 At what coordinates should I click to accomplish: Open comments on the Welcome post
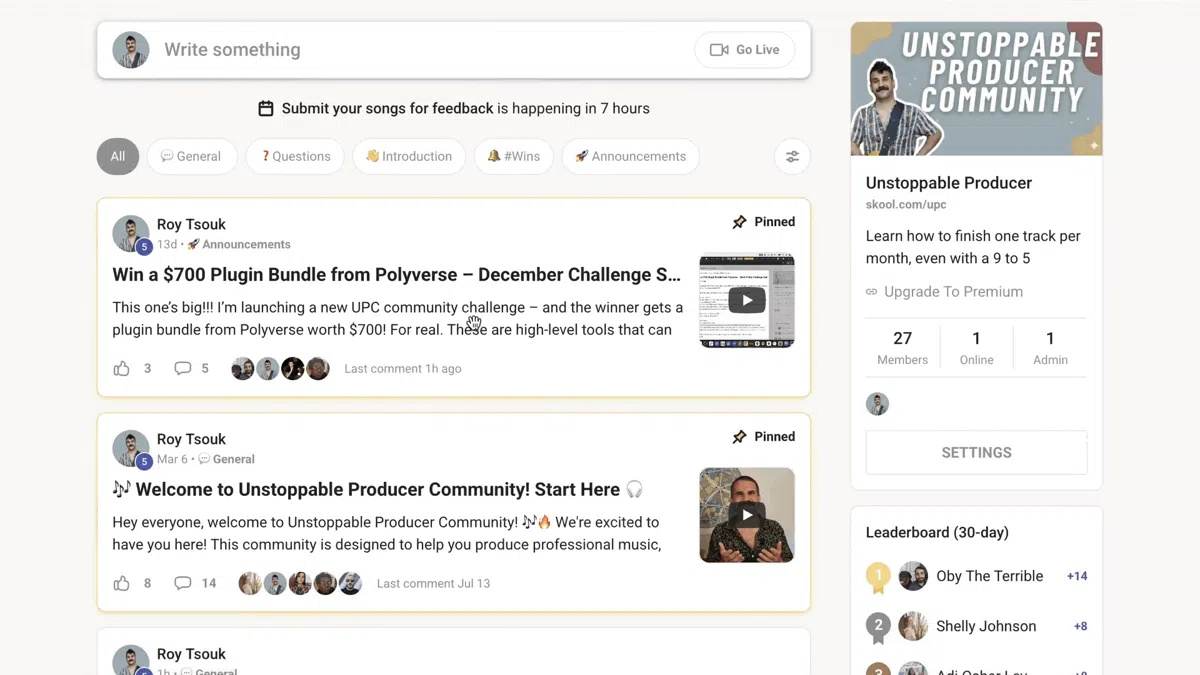[x=183, y=583]
